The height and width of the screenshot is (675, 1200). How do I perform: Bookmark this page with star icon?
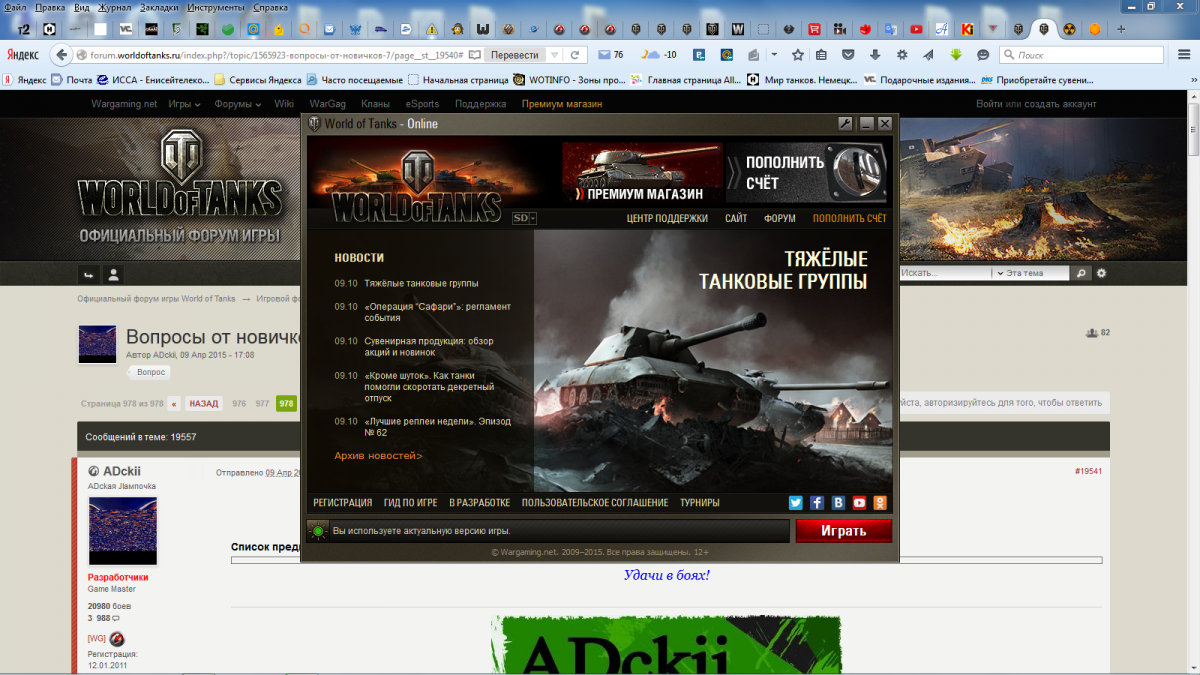pos(797,55)
